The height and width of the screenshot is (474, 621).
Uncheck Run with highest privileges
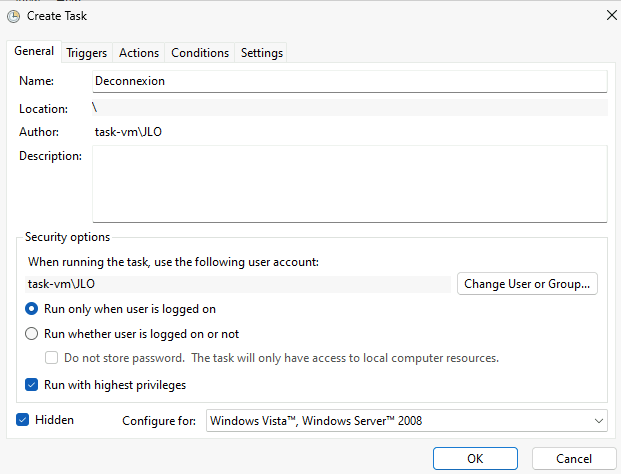click(x=32, y=385)
